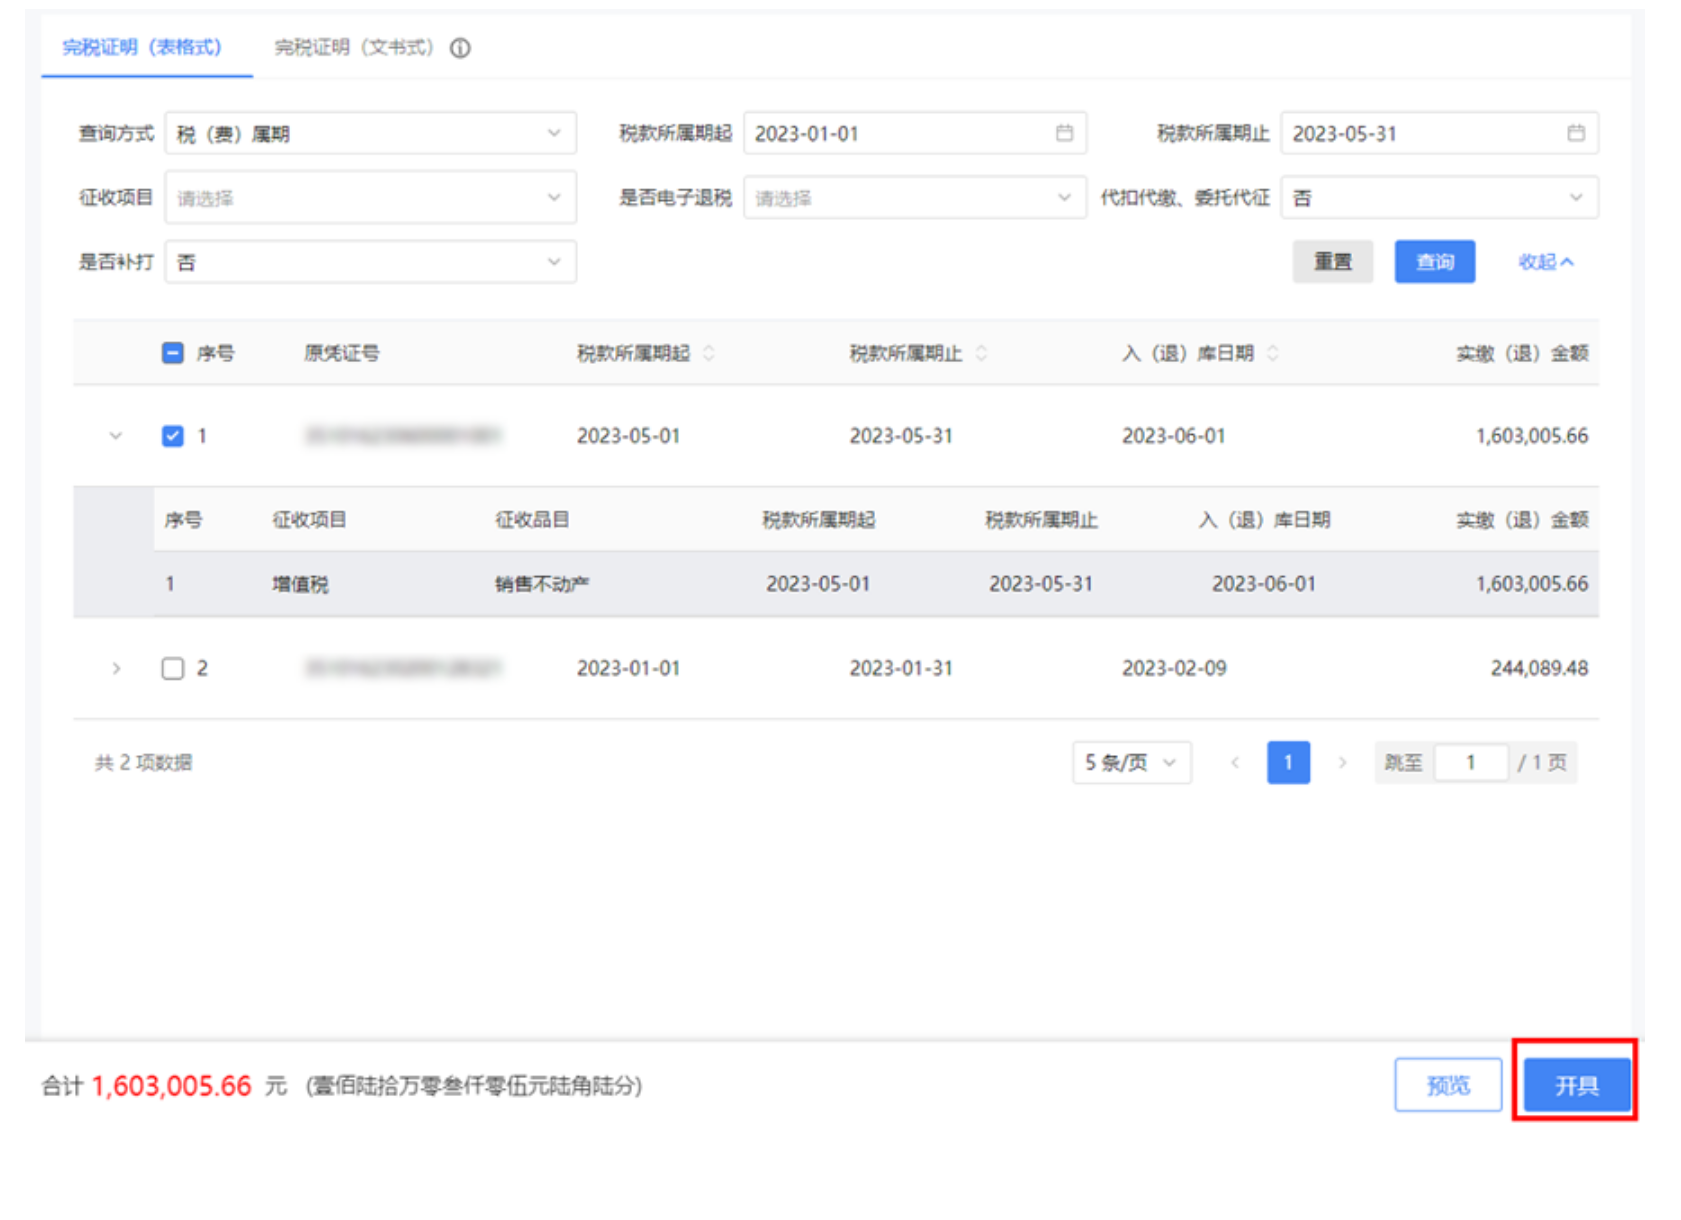Collapse record 1 detail rows
The height and width of the screenshot is (1220, 1681).
pos(117,435)
